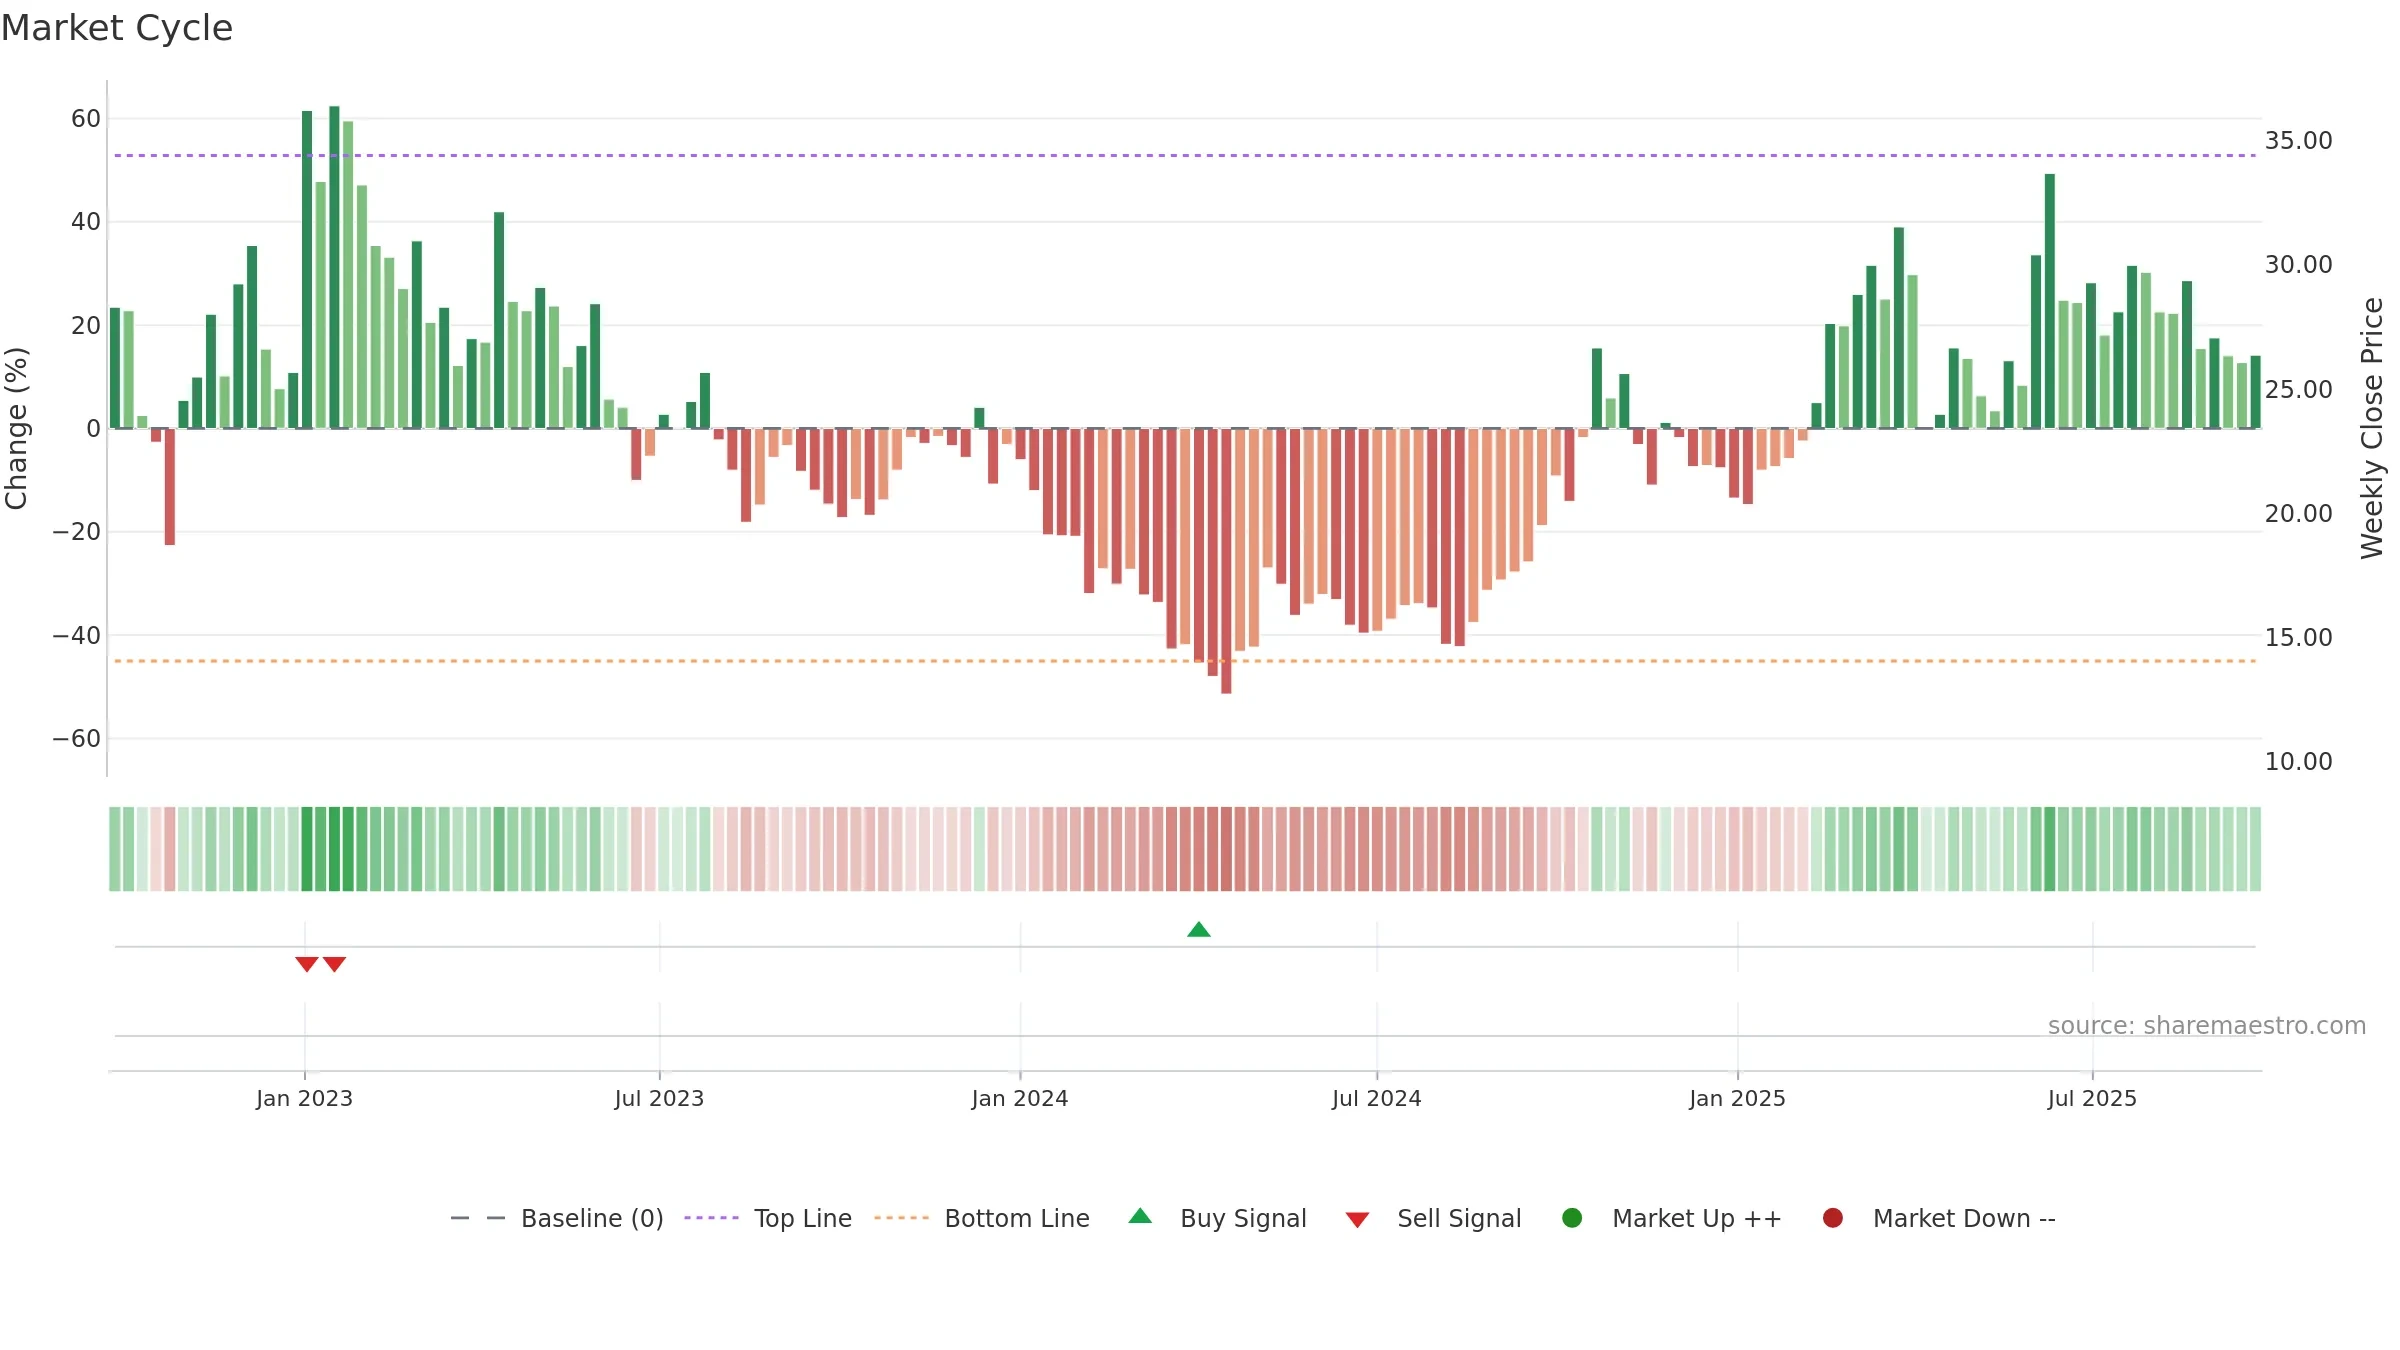The height and width of the screenshot is (1350, 2400).
Task: Click the Jul 2024 axis label
Action: 1376,1099
